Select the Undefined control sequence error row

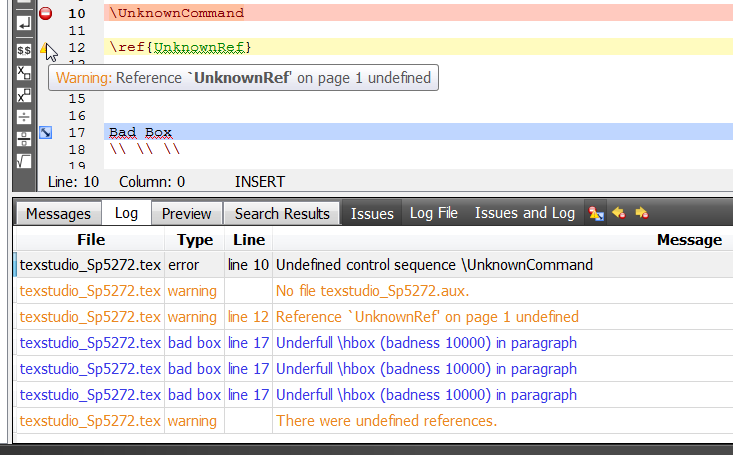click(x=434, y=265)
